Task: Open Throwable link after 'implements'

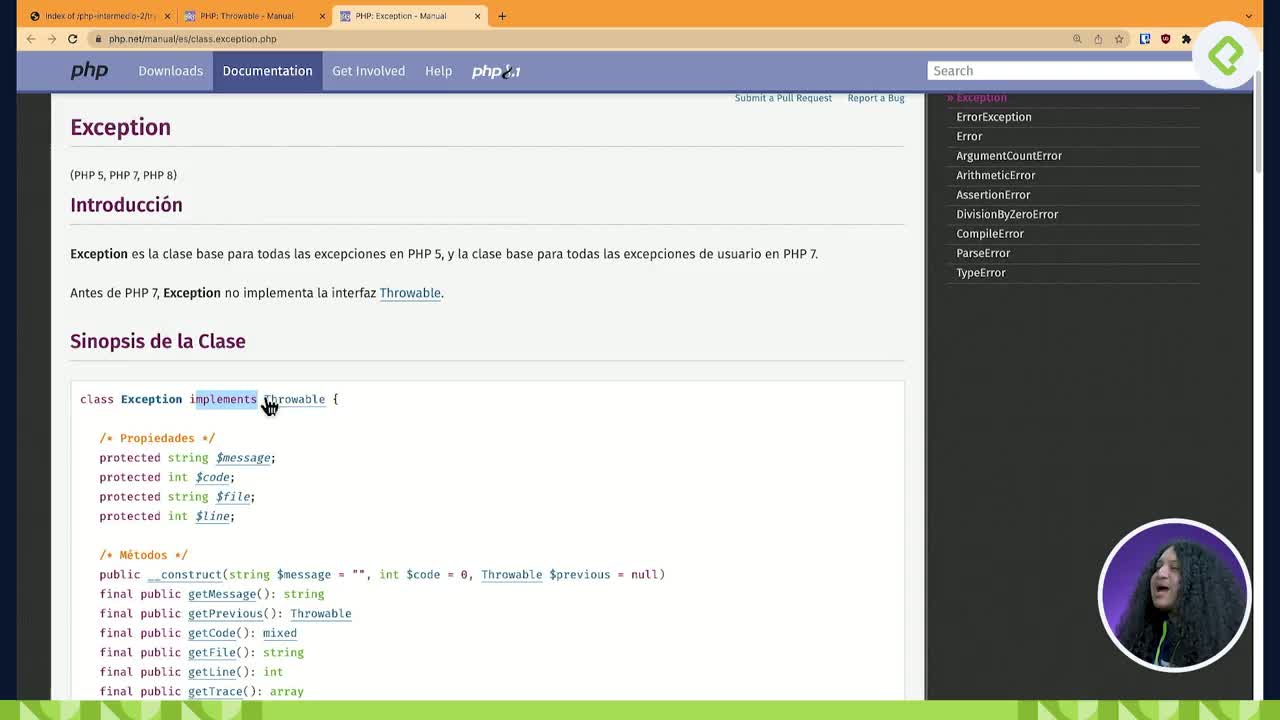Action: (294, 399)
